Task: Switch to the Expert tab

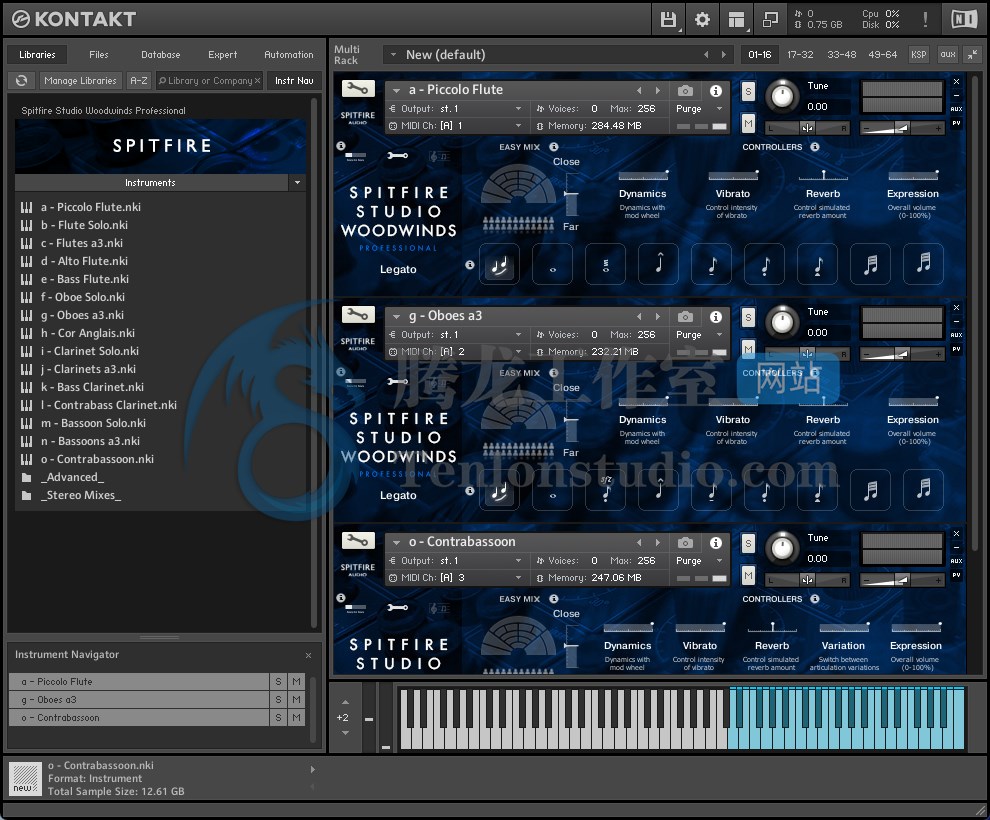Action: 222,55
